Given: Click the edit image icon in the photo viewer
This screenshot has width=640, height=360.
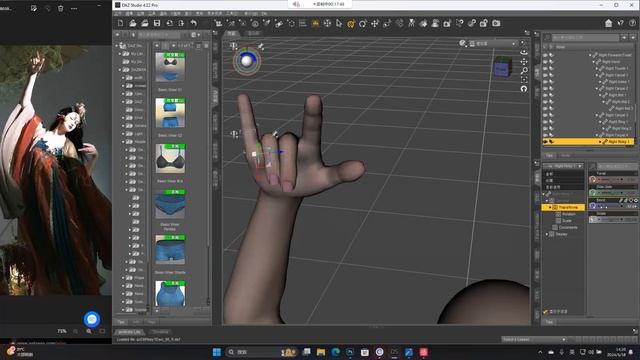Looking at the screenshot, I should point(34,8).
